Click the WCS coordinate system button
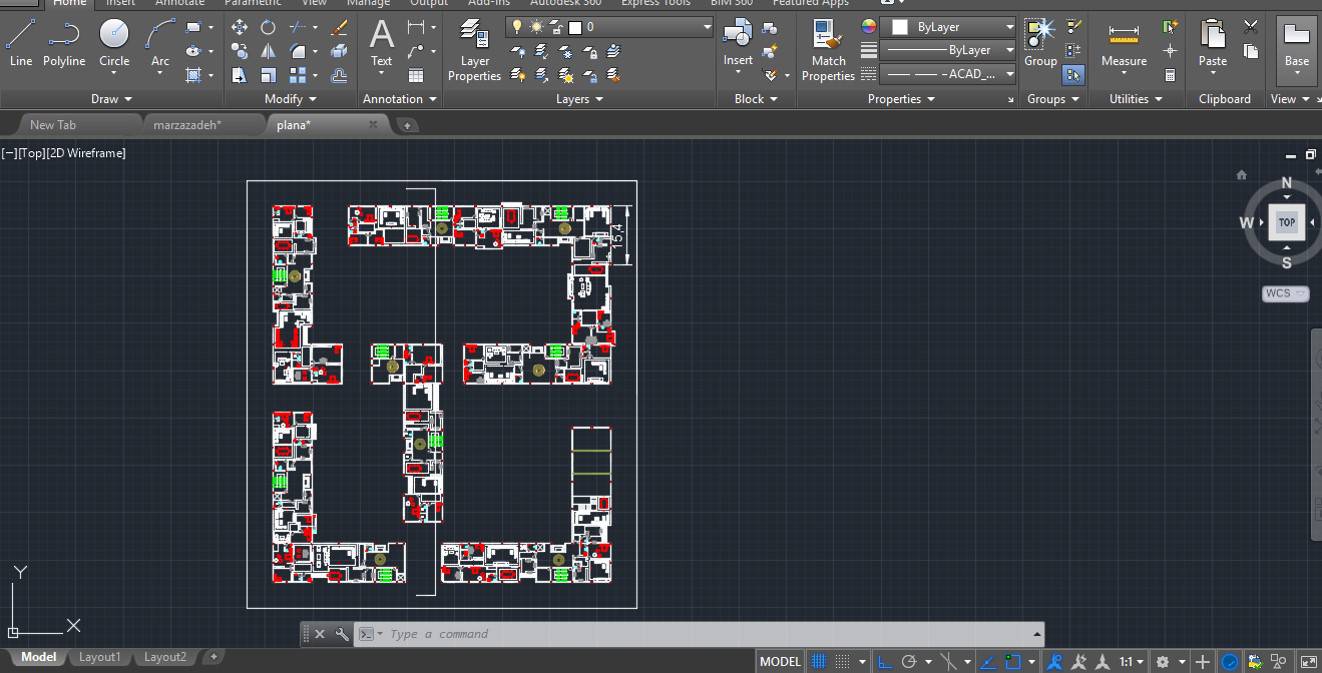This screenshot has height=673, width=1322. tap(1286, 293)
